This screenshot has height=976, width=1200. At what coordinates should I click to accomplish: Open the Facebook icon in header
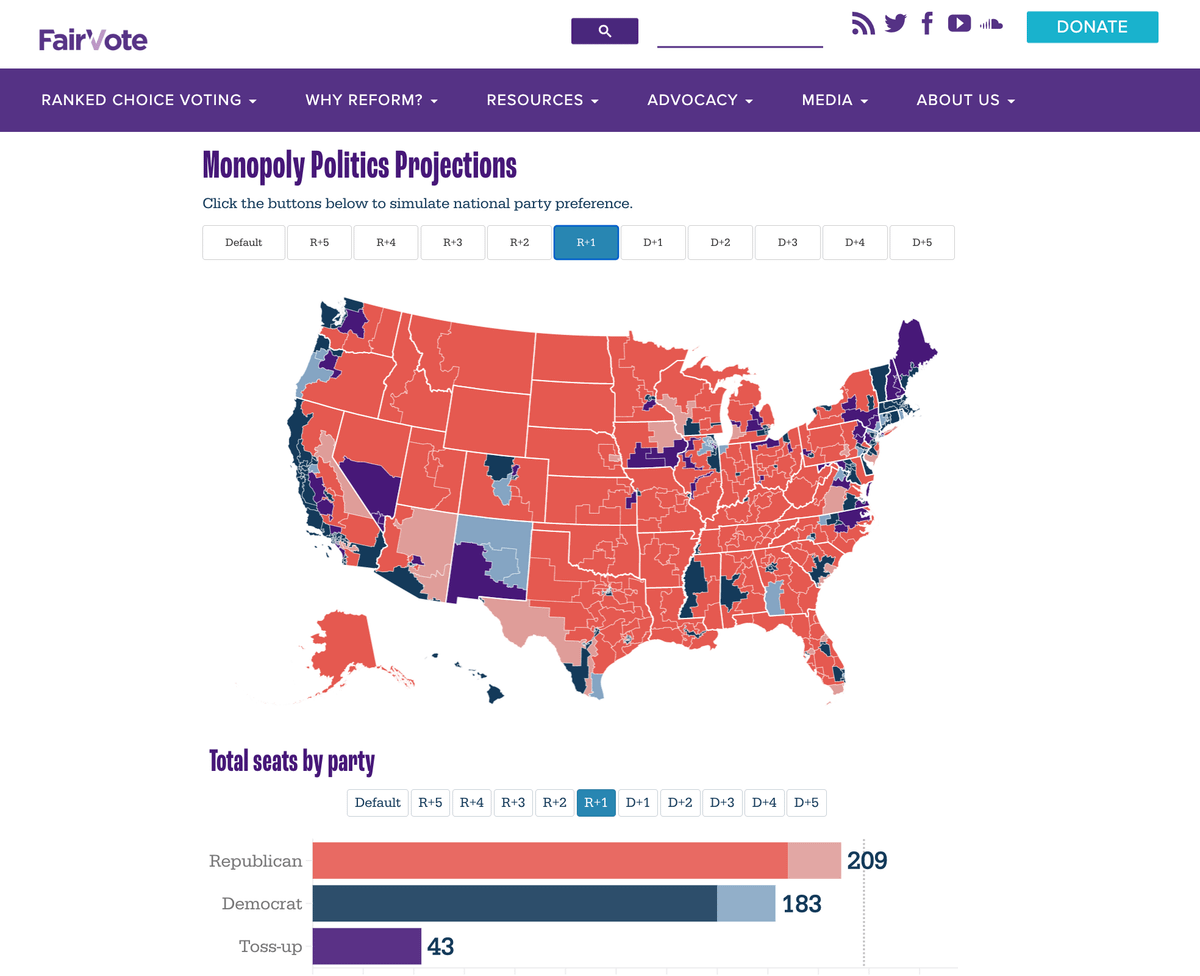[x=927, y=24]
